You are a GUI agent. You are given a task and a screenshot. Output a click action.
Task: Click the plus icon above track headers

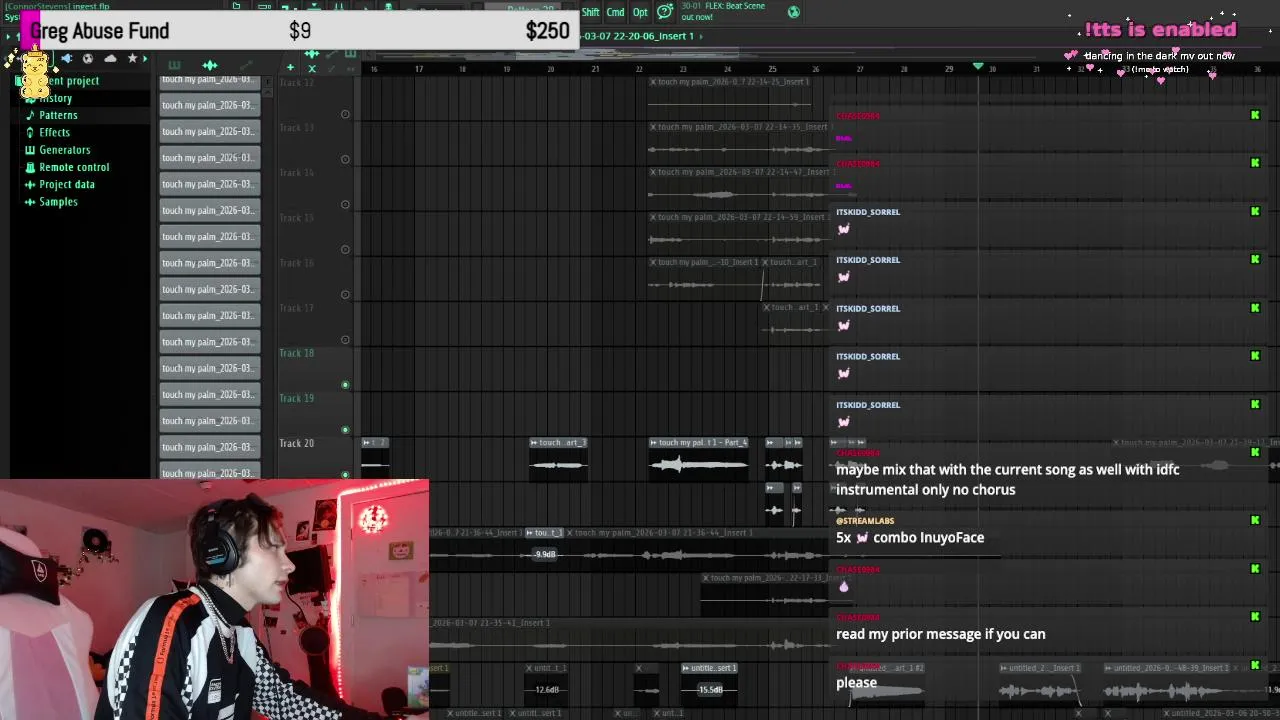coord(290,68)
